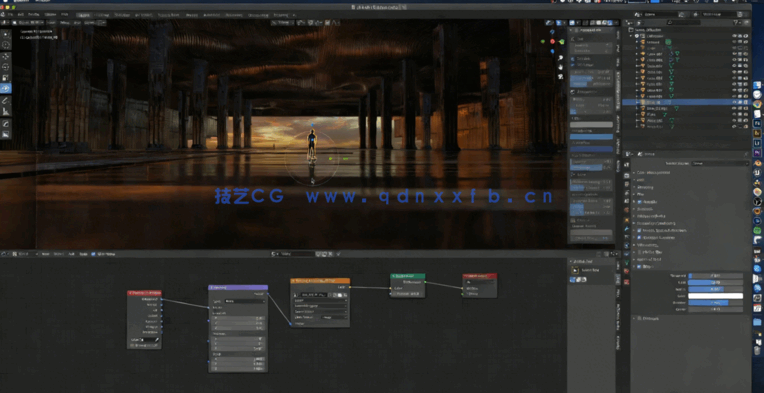This screenshot has width=764, height=393.
Task: Open Finder from the macOS dock
Action: point(758,85)
